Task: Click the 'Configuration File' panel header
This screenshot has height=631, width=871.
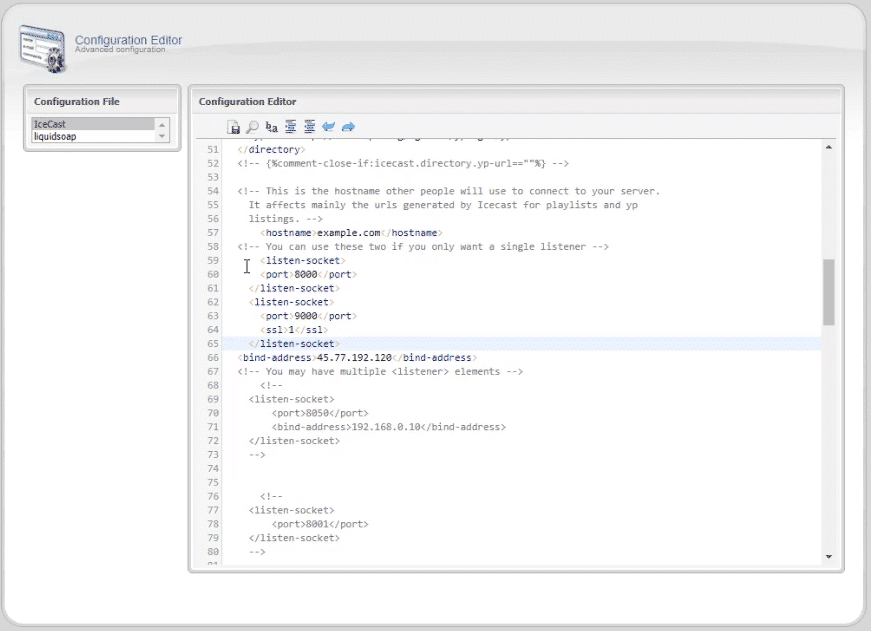Action: (77, 102)
